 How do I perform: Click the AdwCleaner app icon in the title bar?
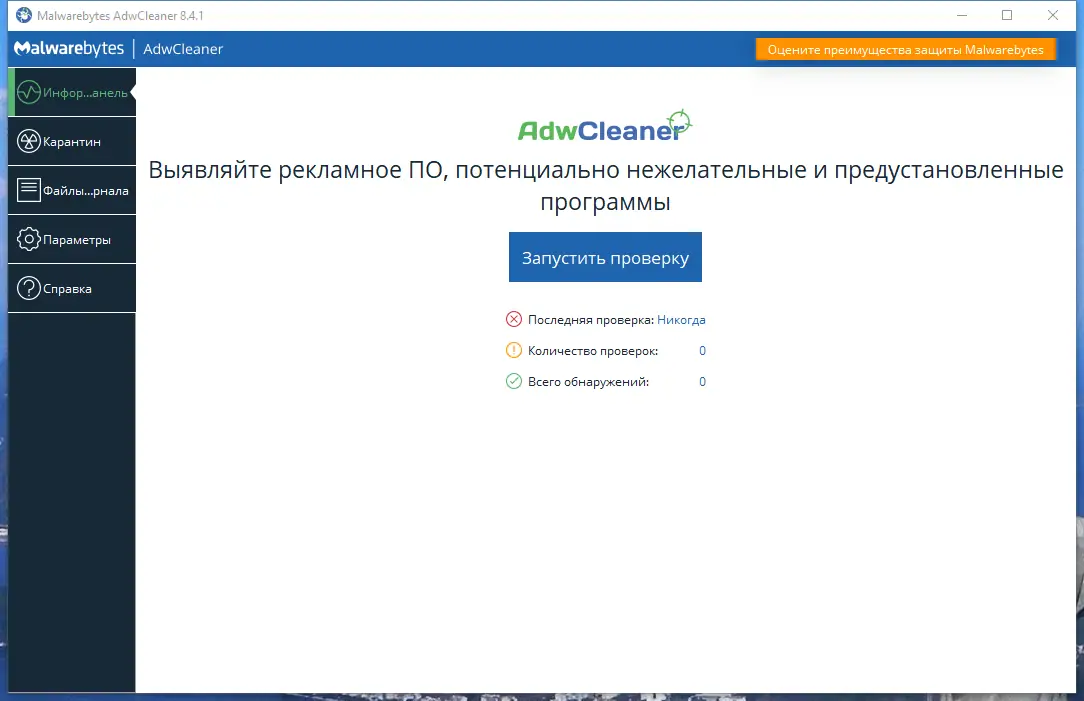pyautogui.click(x=24, y=15)
